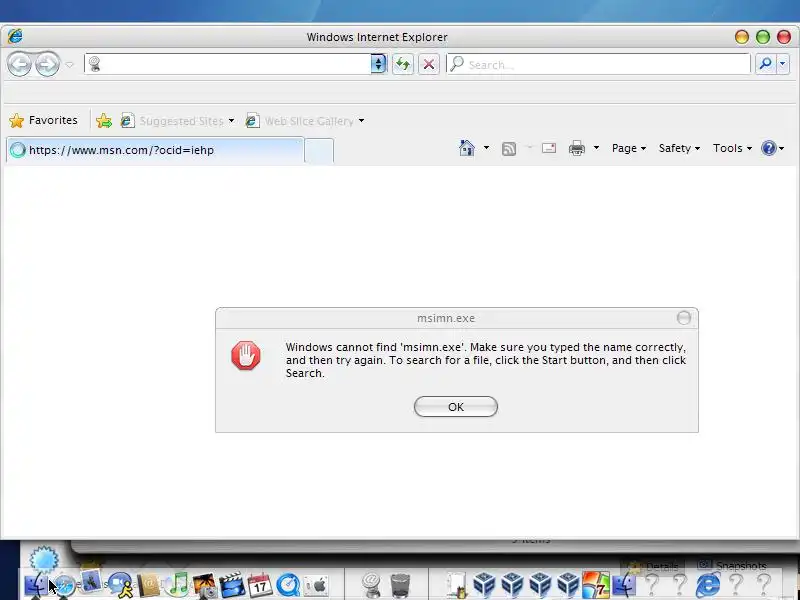Expand the Print options dropdown arrow
Screen dimensions: 800x600
[x=596, y=148]
